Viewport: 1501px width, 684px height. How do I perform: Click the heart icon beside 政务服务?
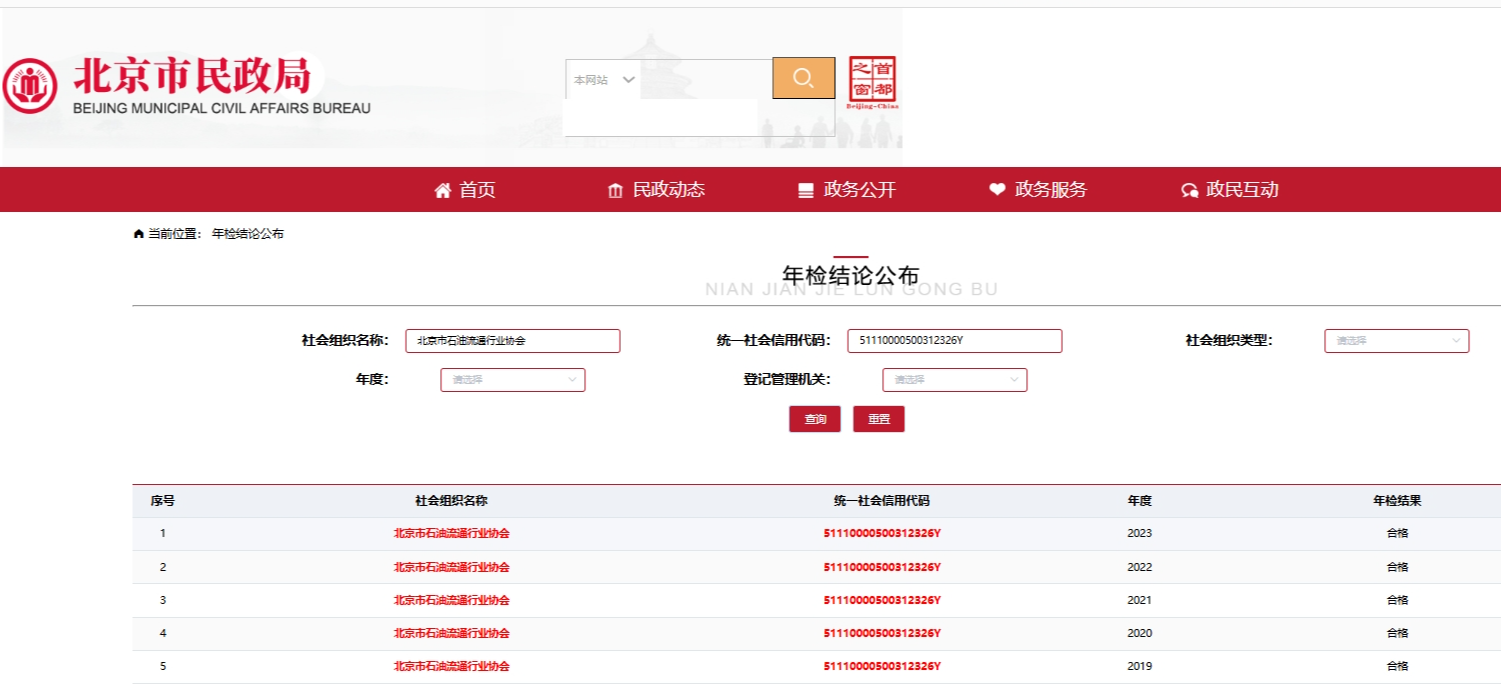pos(997,190)
